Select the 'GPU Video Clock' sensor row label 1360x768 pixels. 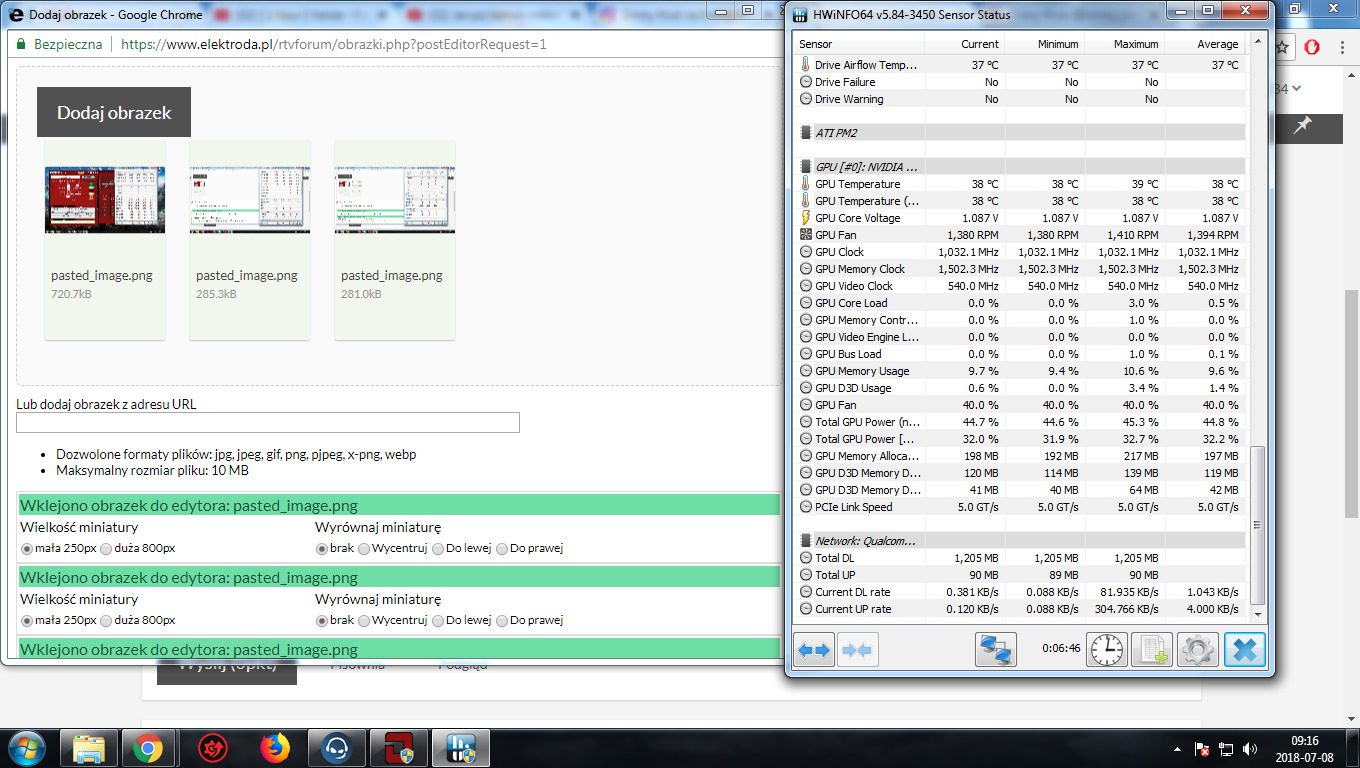pos(854,286)
